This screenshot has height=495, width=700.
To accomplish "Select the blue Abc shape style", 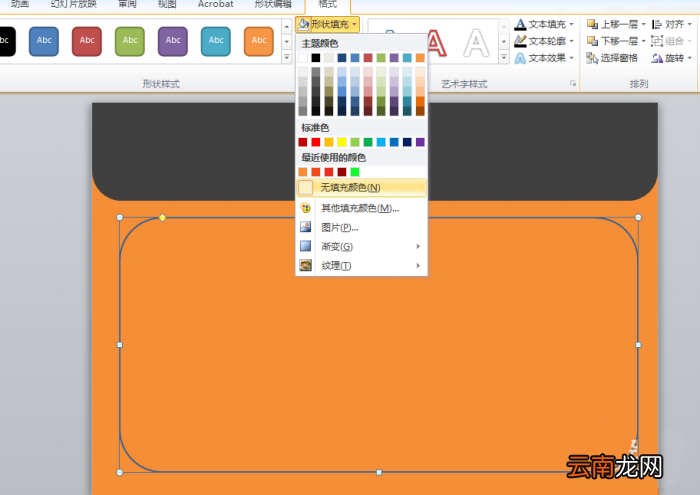I will [x=44, y=41].
